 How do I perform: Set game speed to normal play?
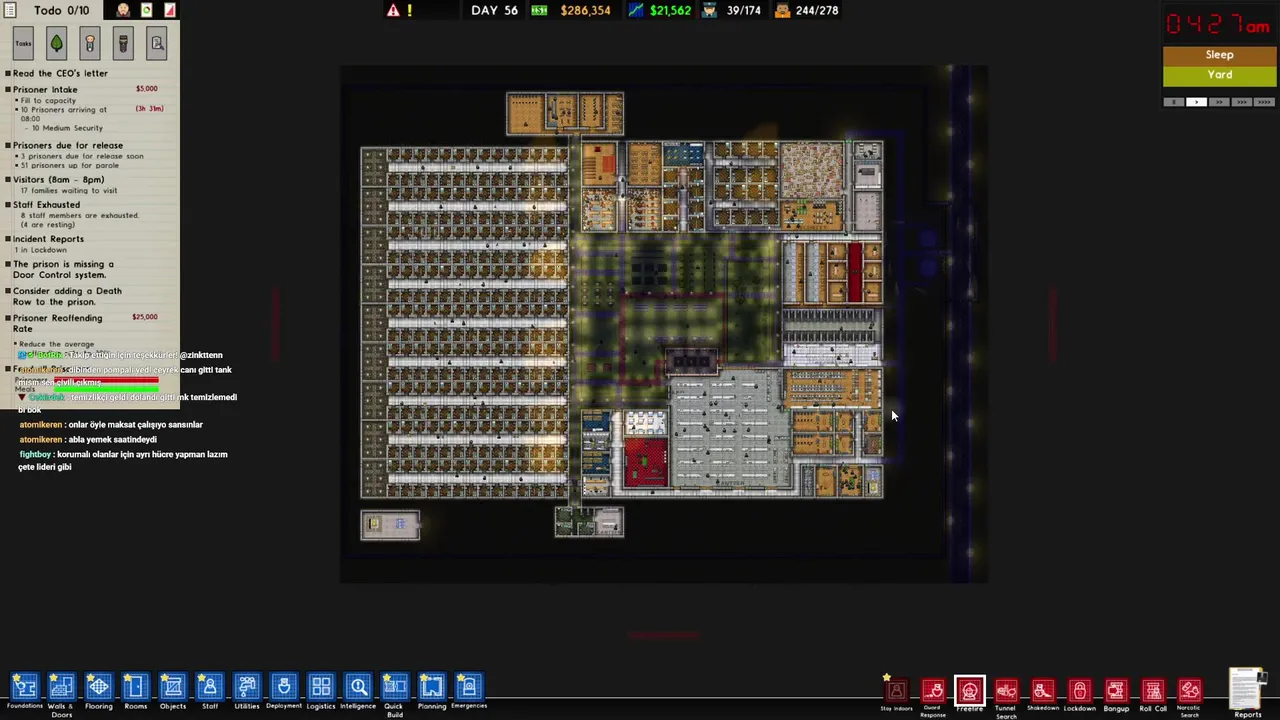pyautogui.click(x=1197, y=102)
